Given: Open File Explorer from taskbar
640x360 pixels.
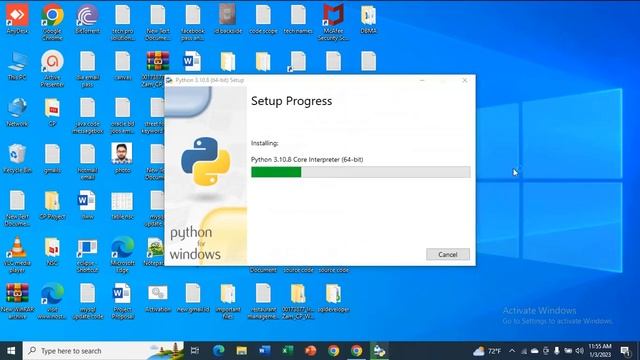Looking at the screenshot, I should (x=242, y=351).
